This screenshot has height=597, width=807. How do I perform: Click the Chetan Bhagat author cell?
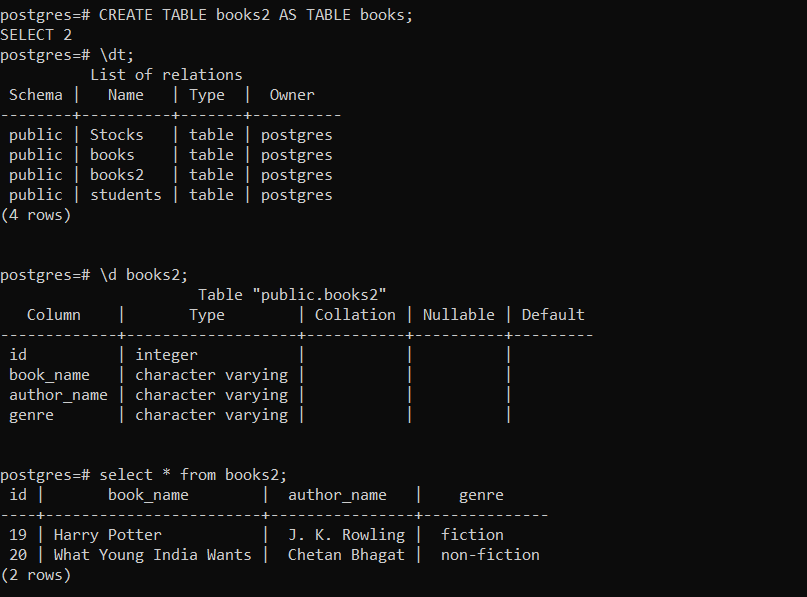[x=346, y=555]
